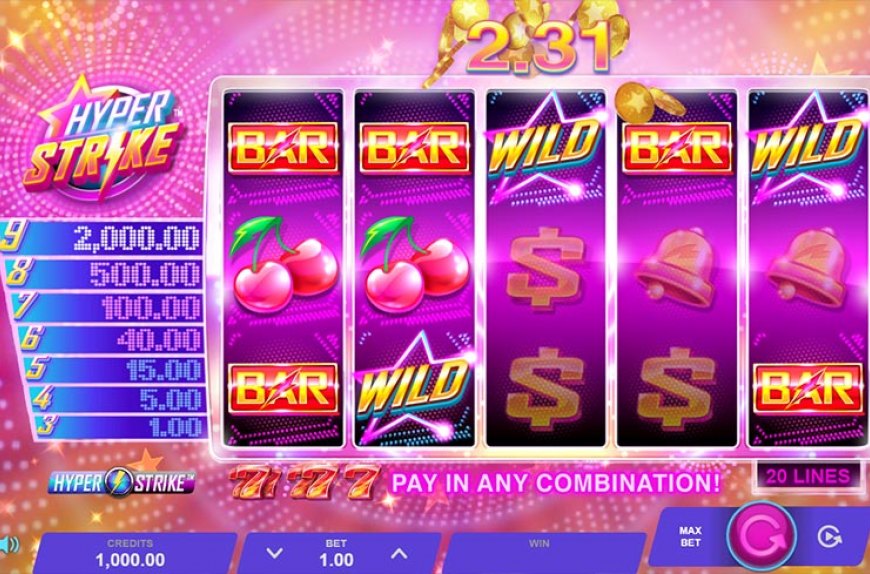Increase the bet with the up chevron

(398, 553)
